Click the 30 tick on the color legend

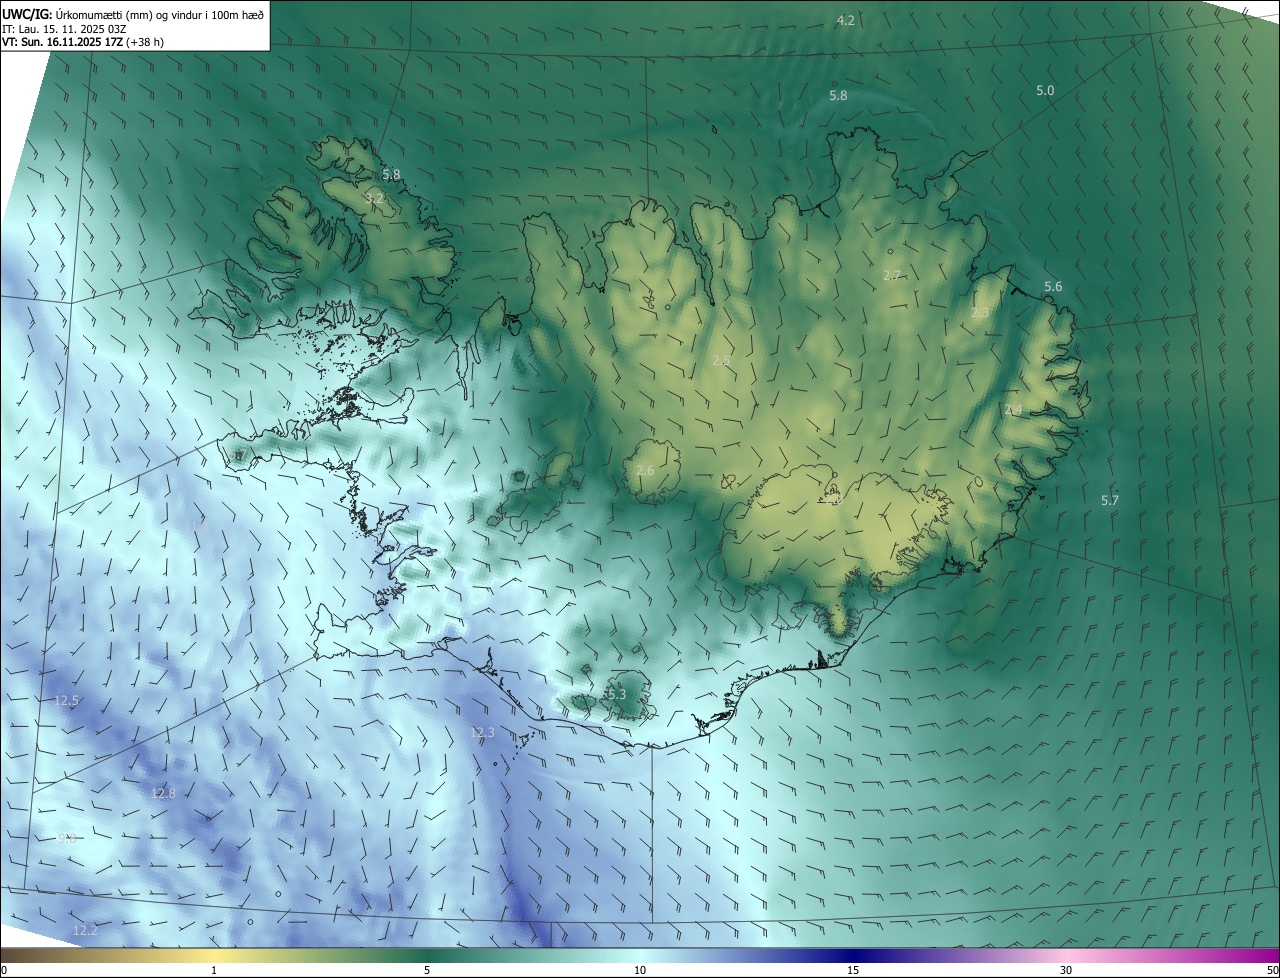[x=1066, y=970]
